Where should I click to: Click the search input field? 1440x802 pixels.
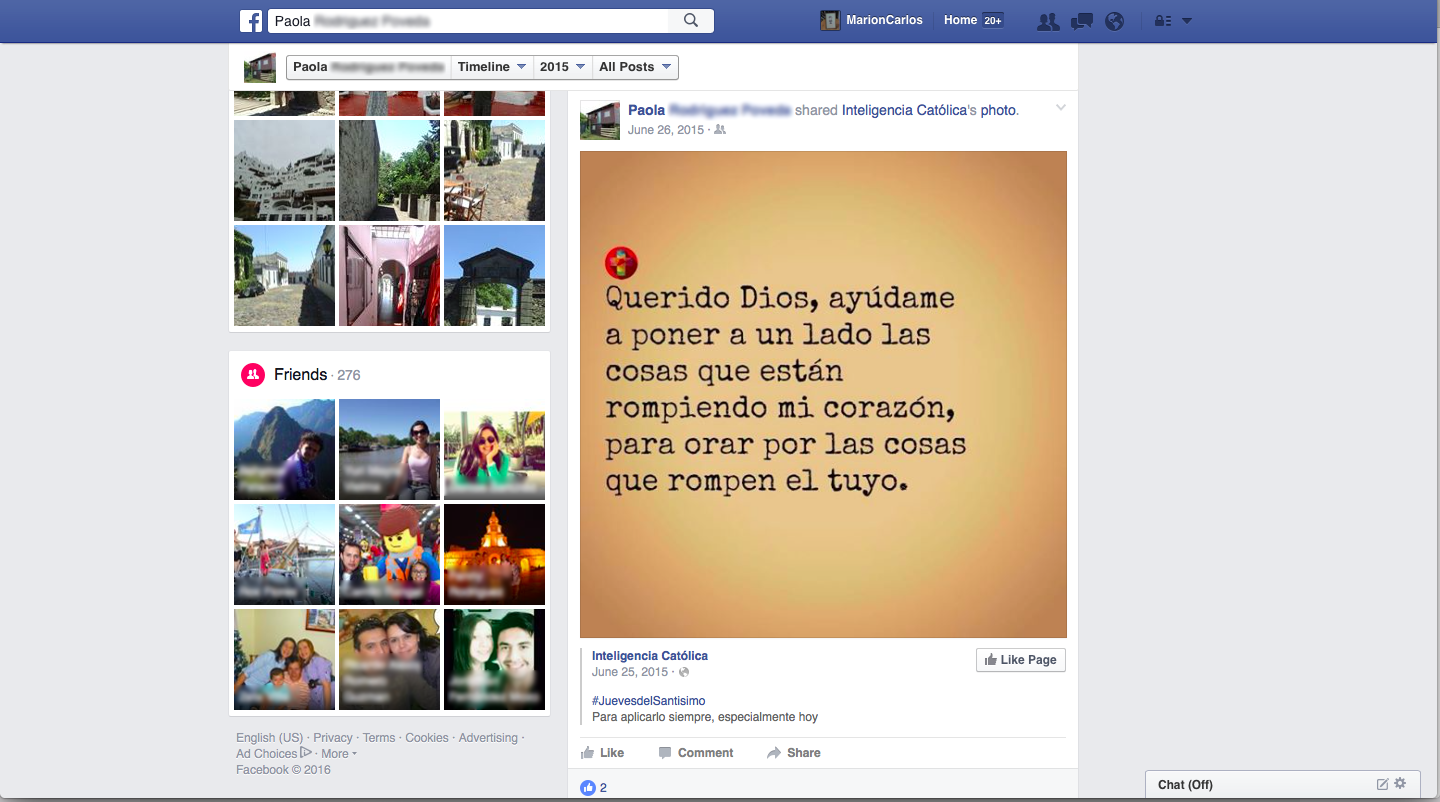(468, 21)
